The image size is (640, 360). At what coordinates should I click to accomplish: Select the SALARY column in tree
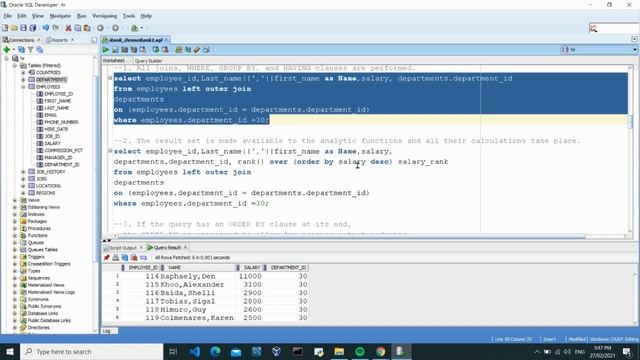click(x=52, y=143)
